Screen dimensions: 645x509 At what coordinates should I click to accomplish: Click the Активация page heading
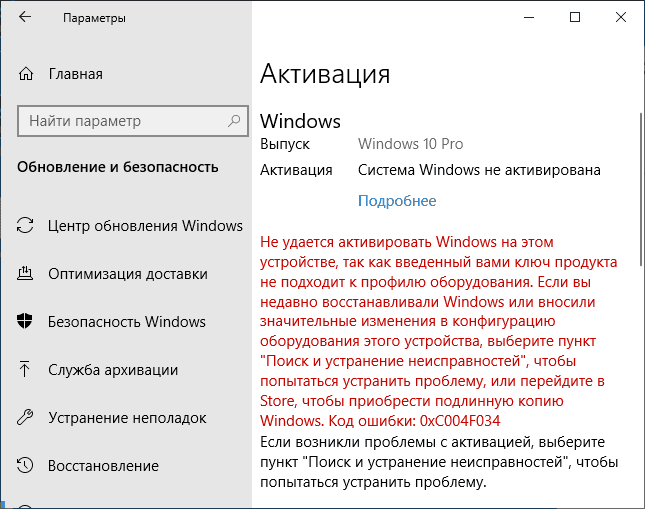click(325, 74)
